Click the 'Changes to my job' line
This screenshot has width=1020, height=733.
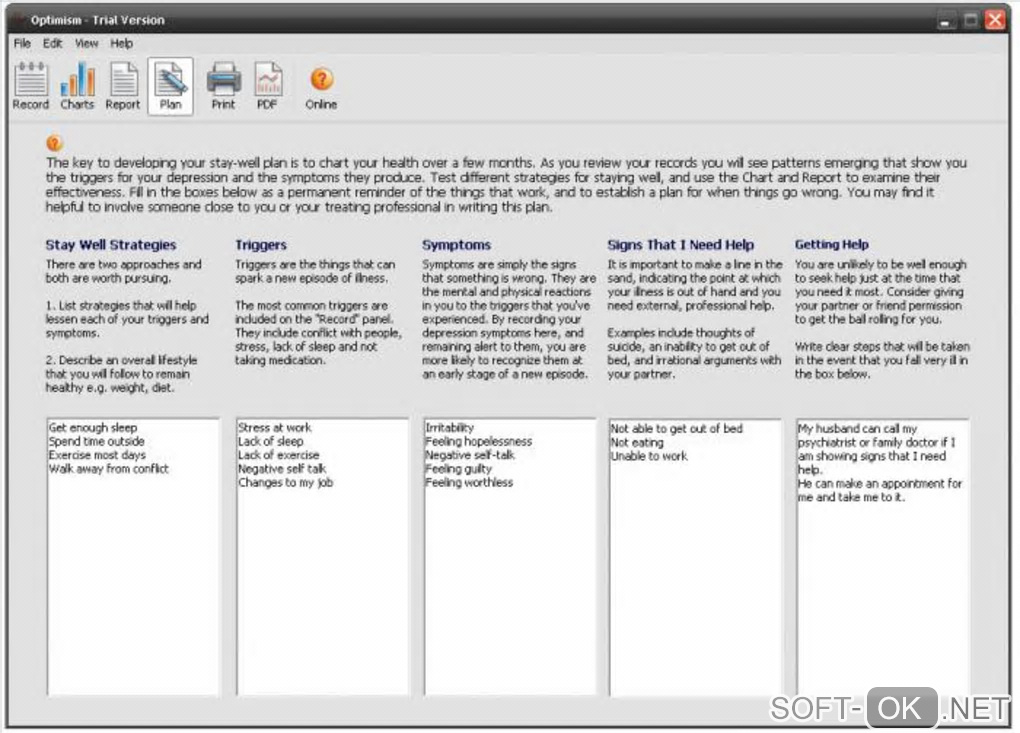[286, 483]
